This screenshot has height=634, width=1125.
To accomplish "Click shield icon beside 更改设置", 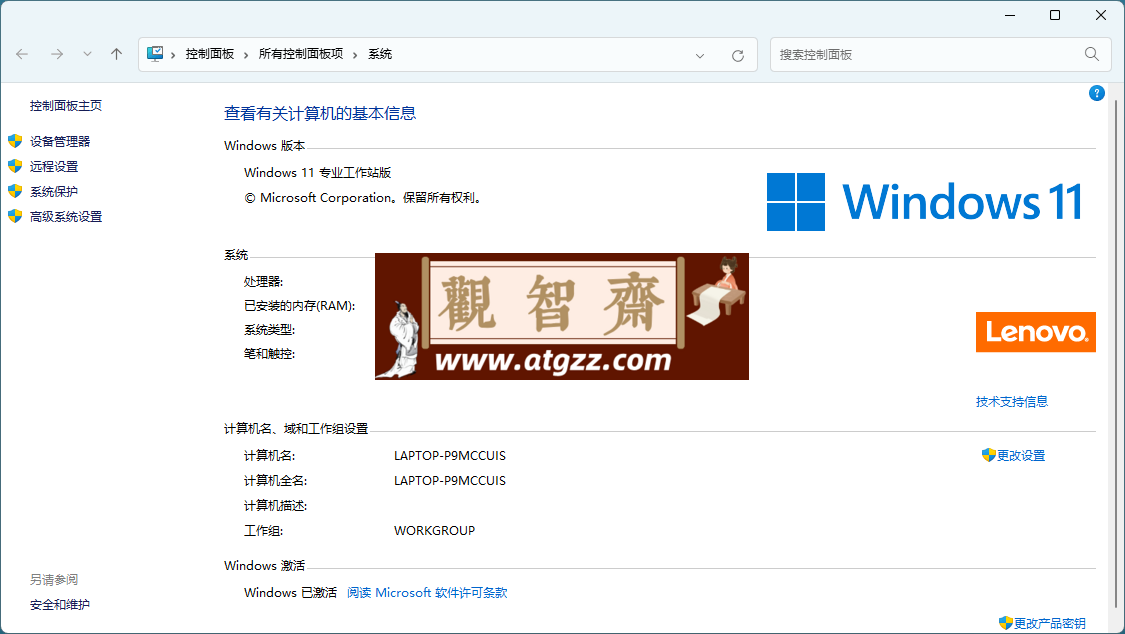I will [x=989, y=455].
